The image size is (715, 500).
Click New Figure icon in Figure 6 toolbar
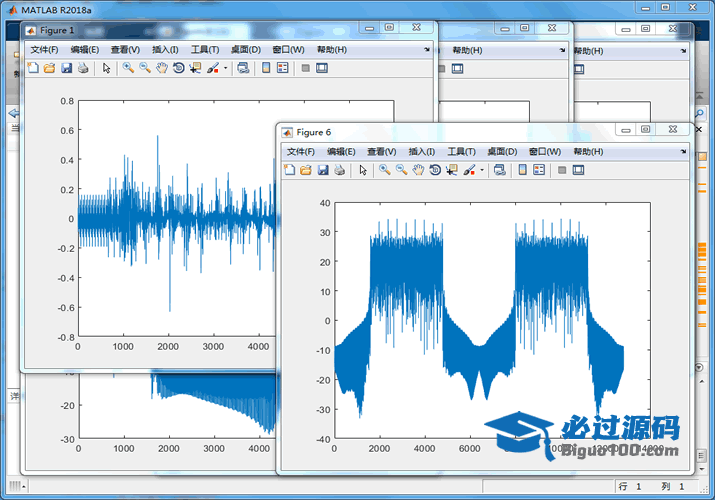coord(290,170)
